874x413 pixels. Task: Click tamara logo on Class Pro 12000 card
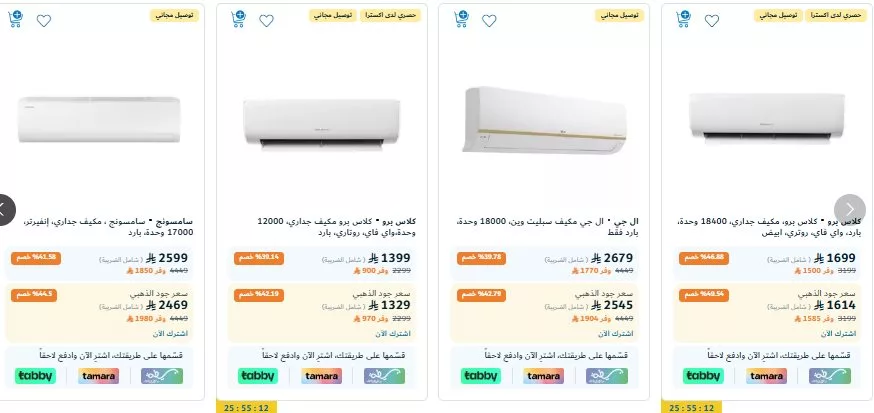[321, 376]
